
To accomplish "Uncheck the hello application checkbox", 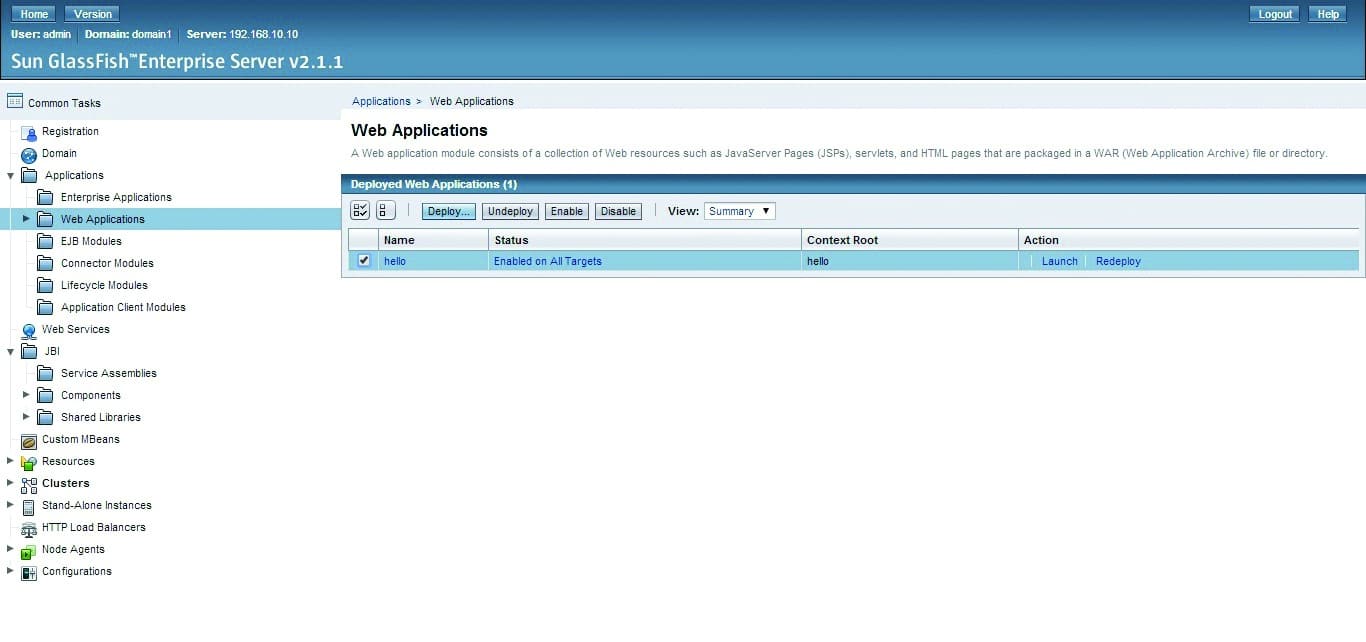I will [364, 261].
